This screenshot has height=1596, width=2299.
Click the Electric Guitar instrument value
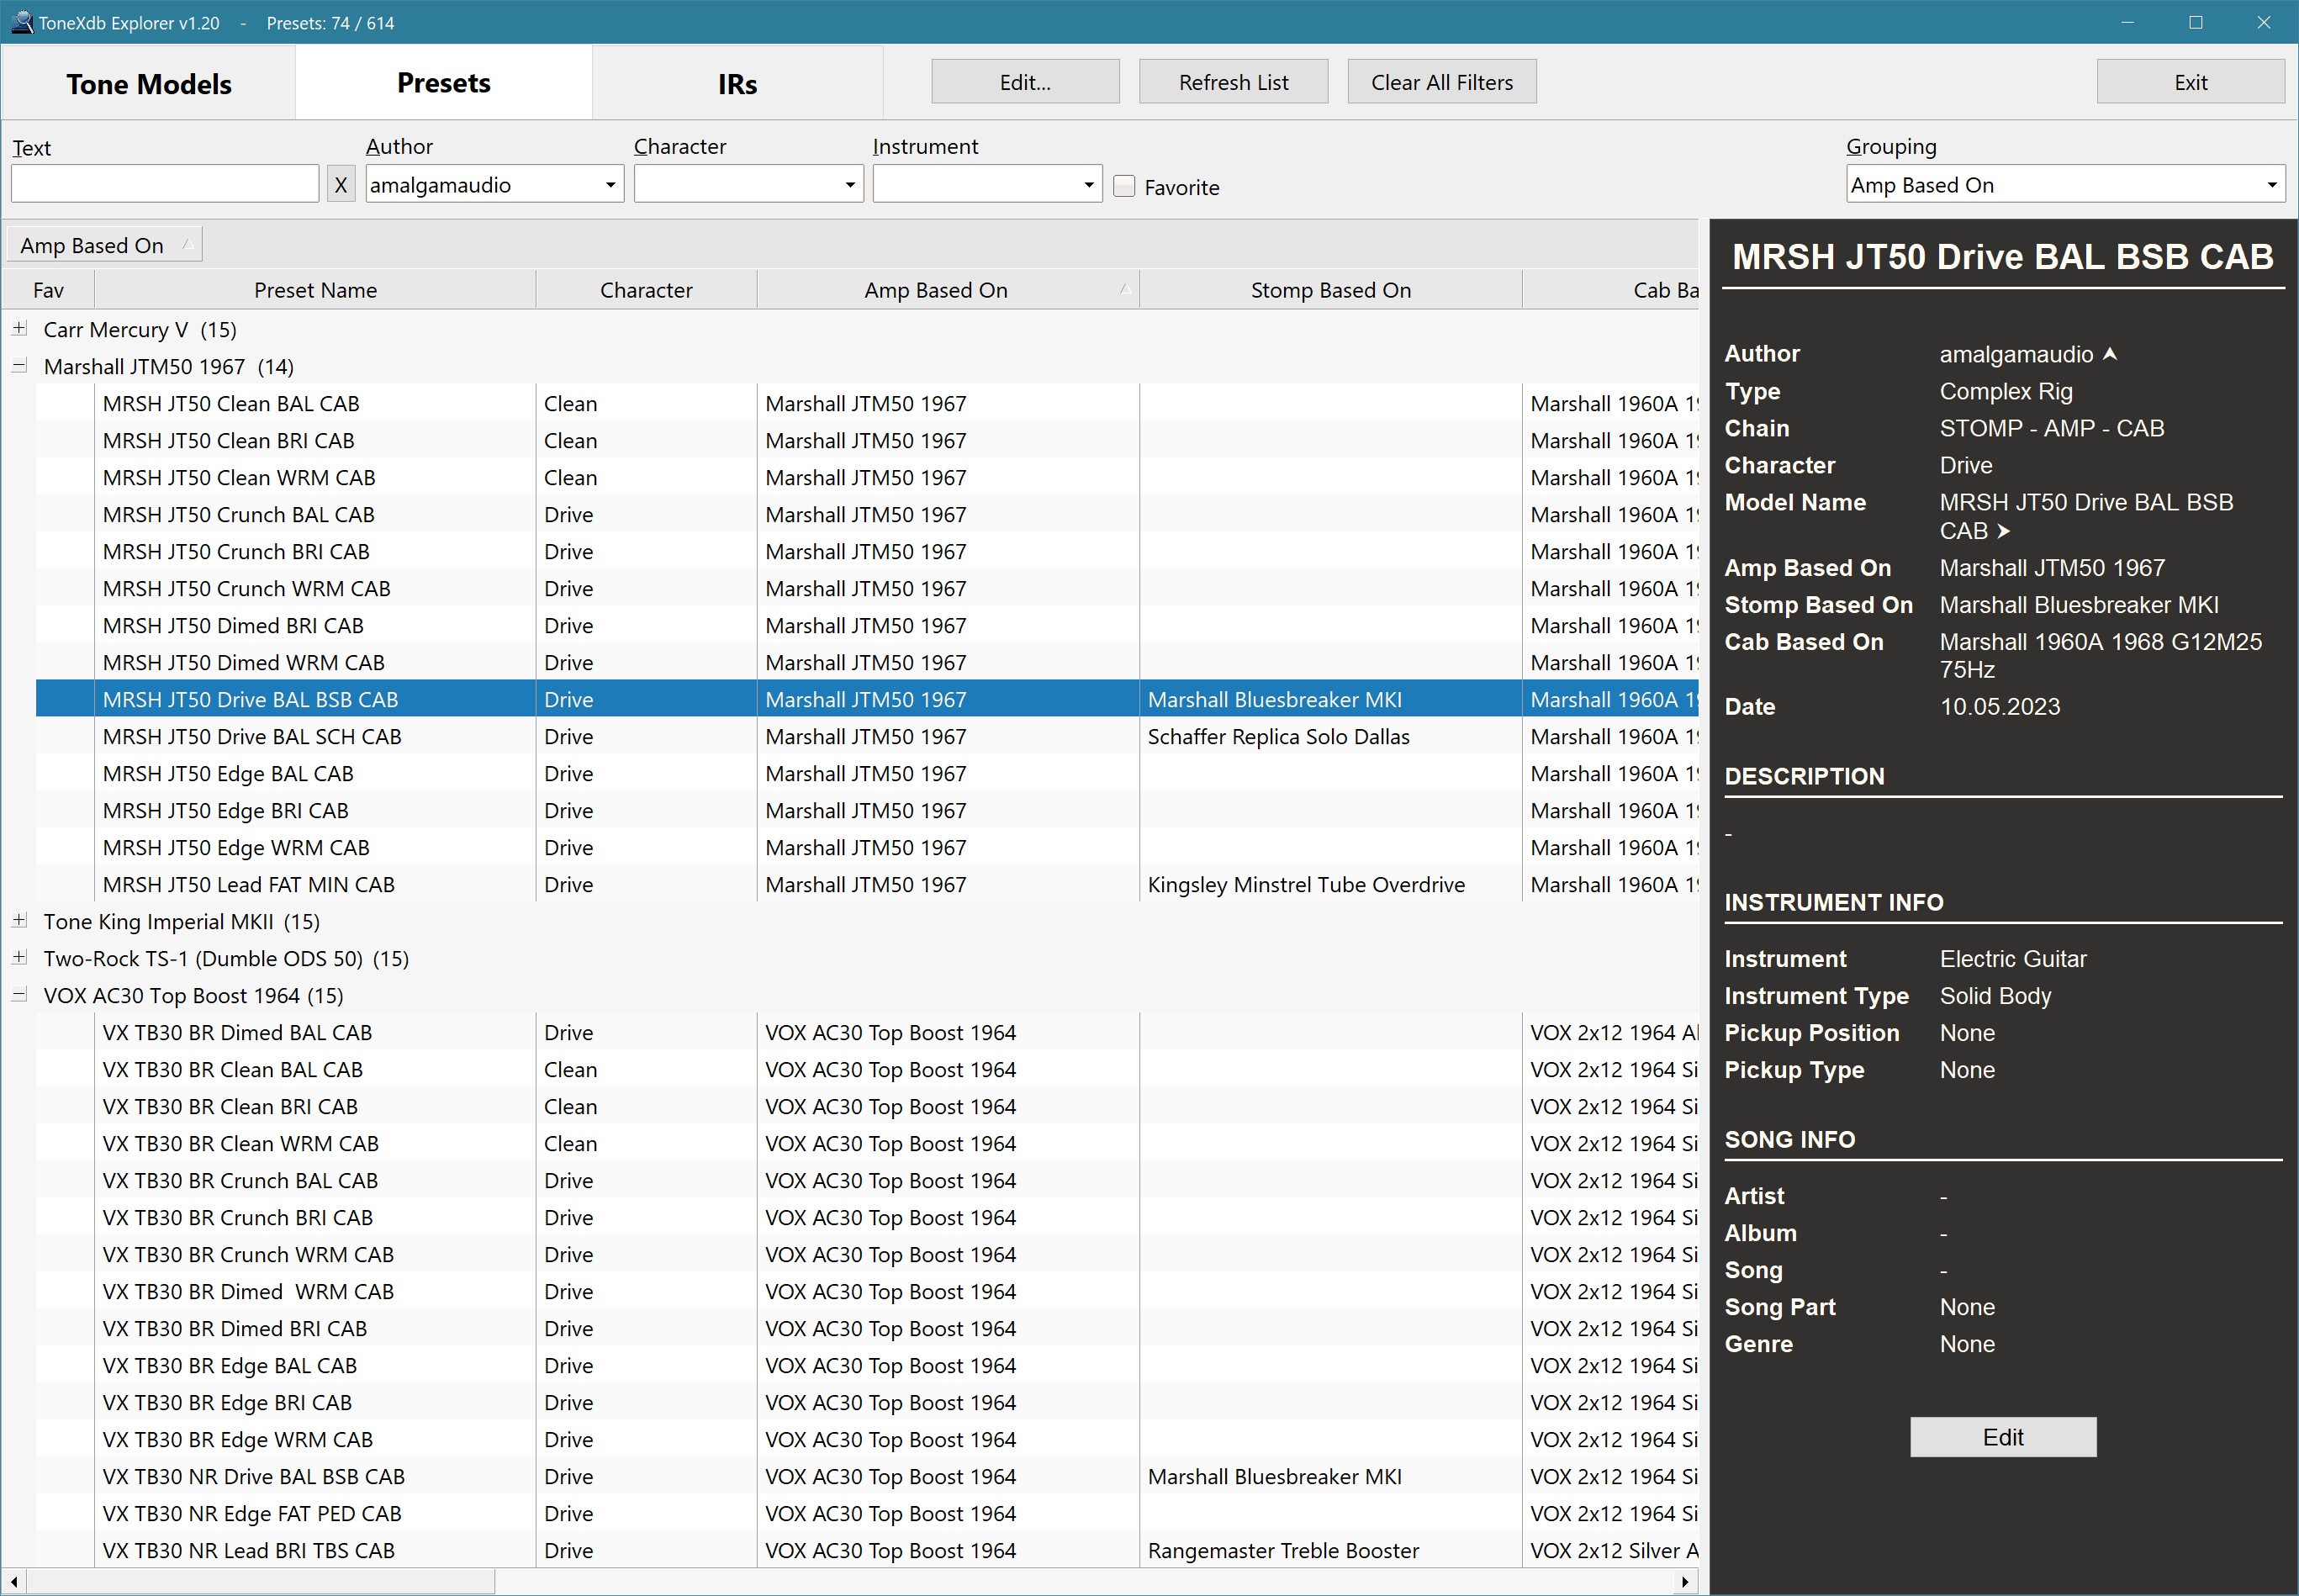(2013, 959)
